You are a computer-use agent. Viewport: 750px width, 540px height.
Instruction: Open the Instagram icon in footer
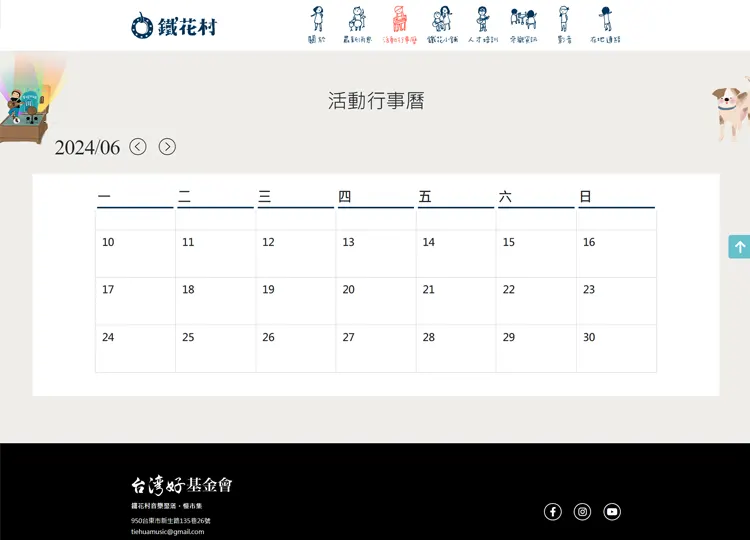582,512
